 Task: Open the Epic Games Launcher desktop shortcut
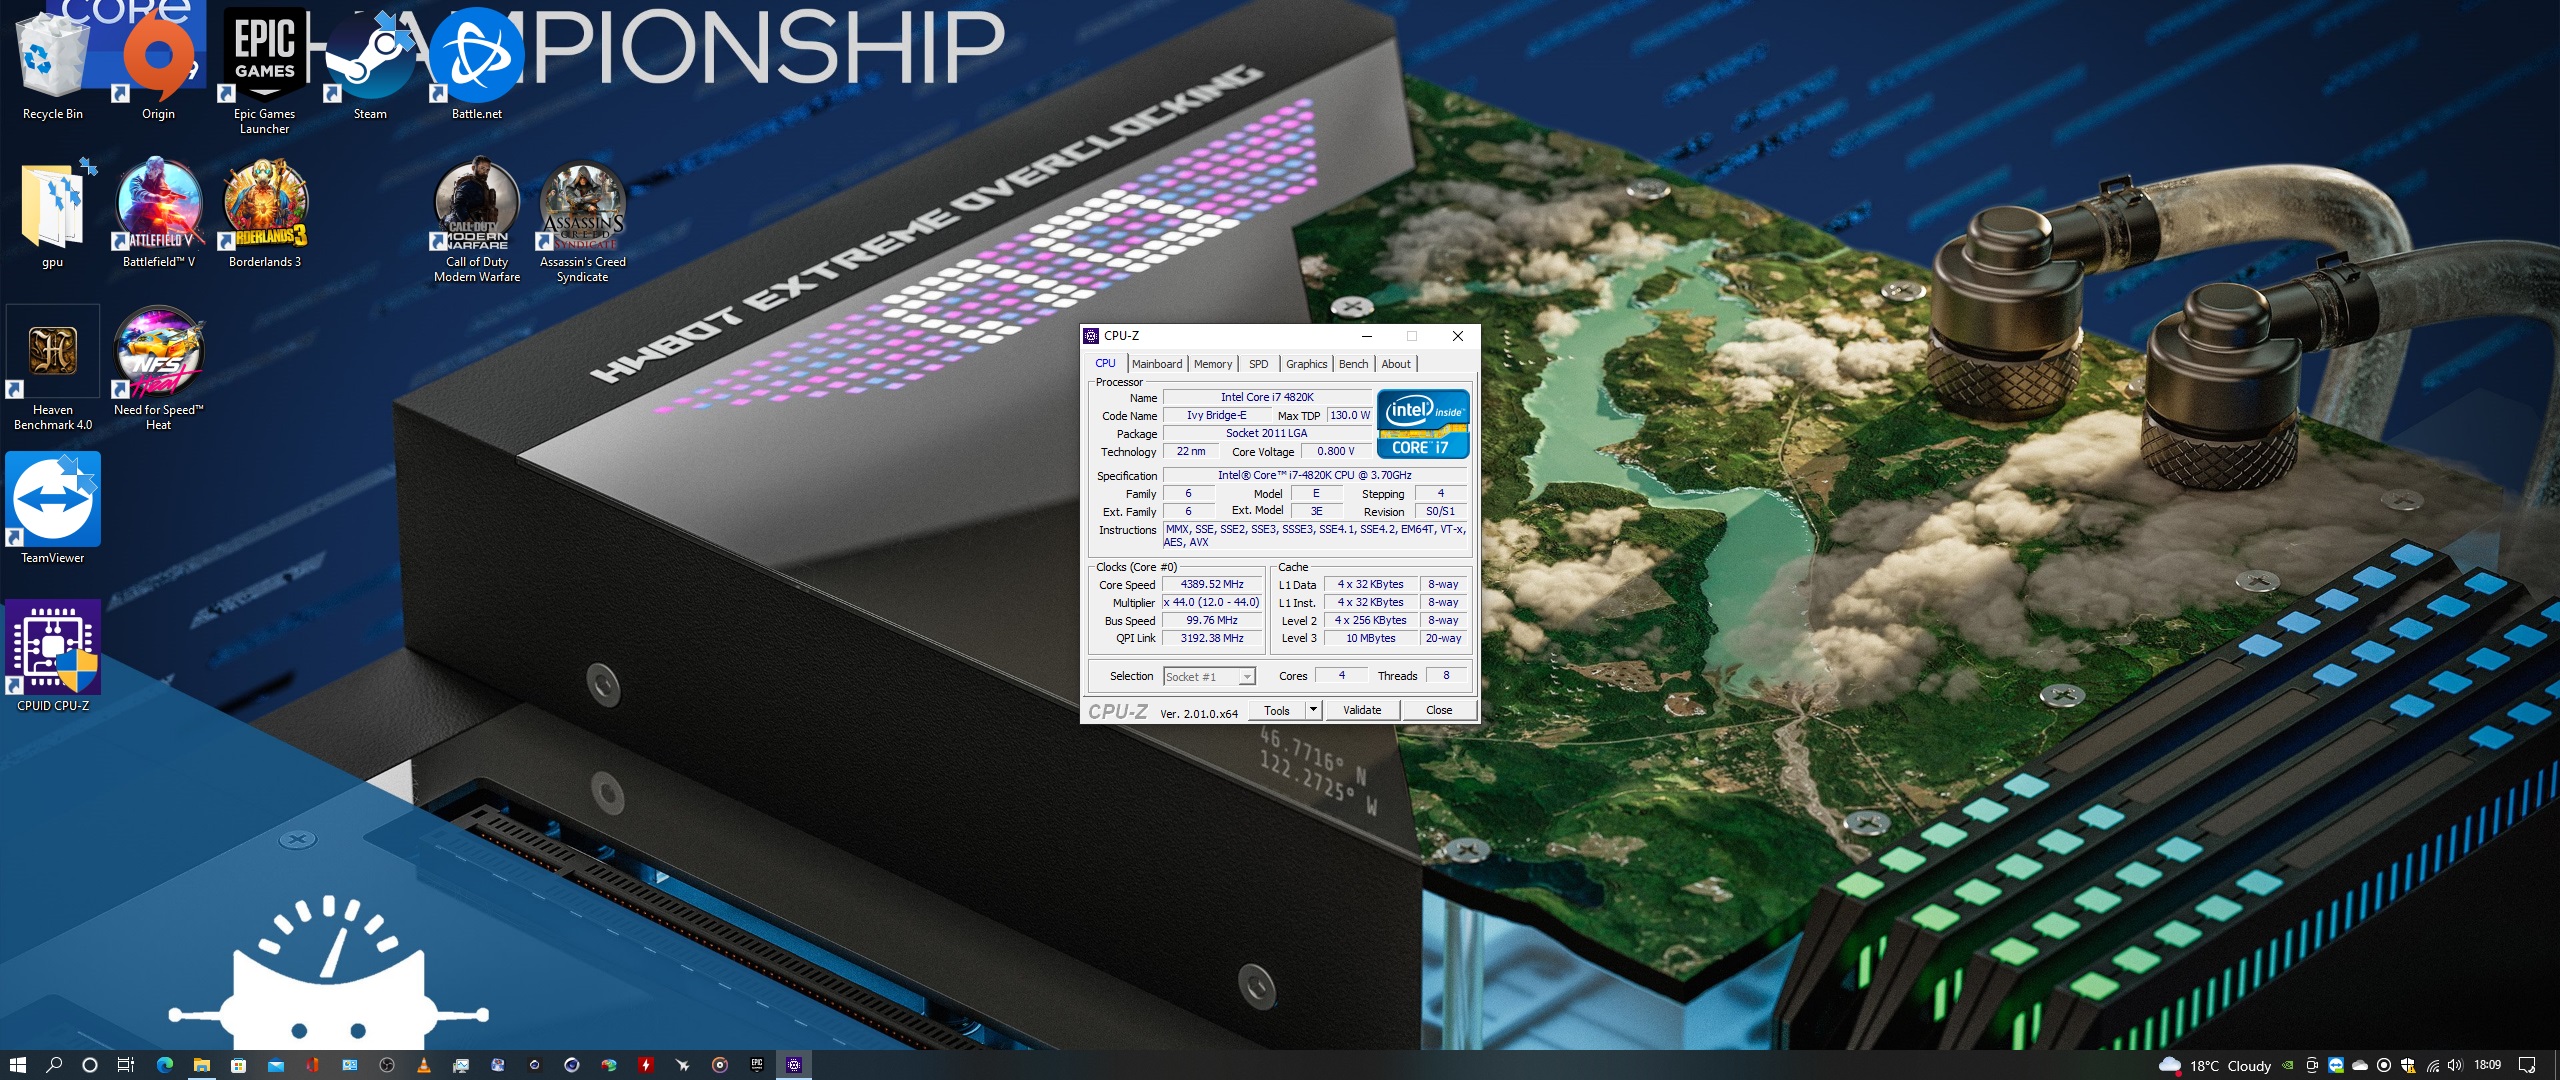pyautogui.click(x=264, y=70)
